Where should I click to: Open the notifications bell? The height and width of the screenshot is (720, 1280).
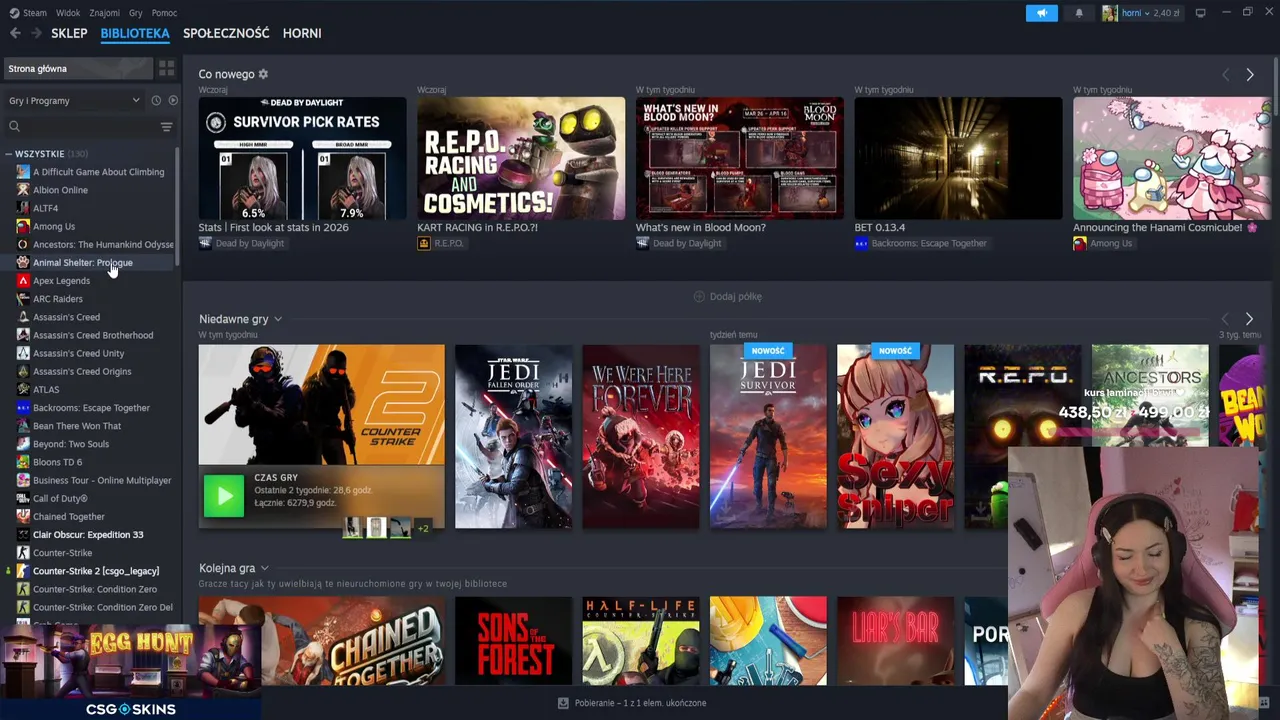pos(1079,13)
